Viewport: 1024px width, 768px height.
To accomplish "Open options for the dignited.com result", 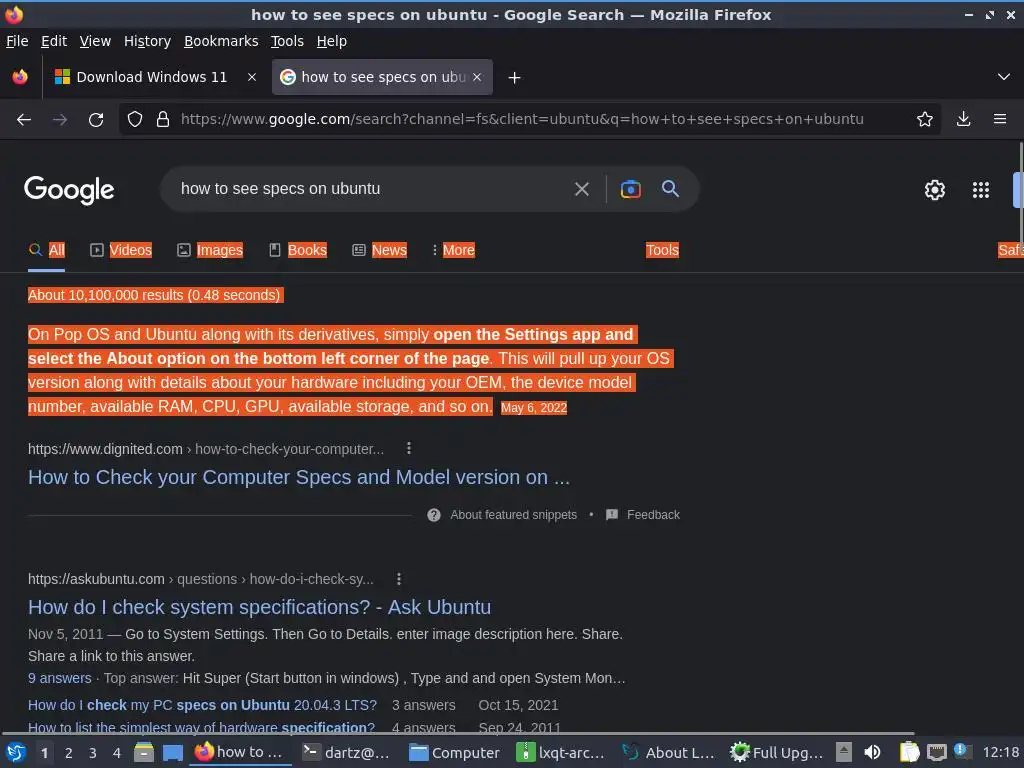I will (x=409, y=449).
